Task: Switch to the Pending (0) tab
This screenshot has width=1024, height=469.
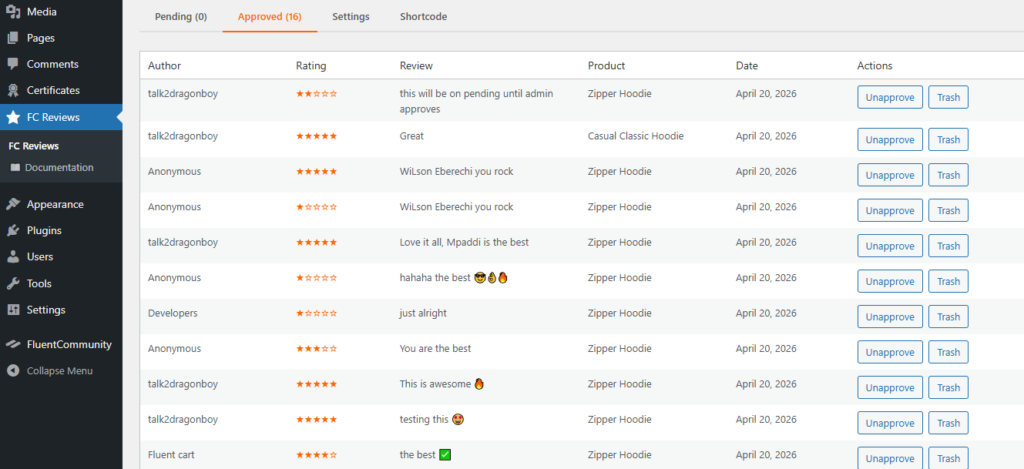Action: point(181,17)
